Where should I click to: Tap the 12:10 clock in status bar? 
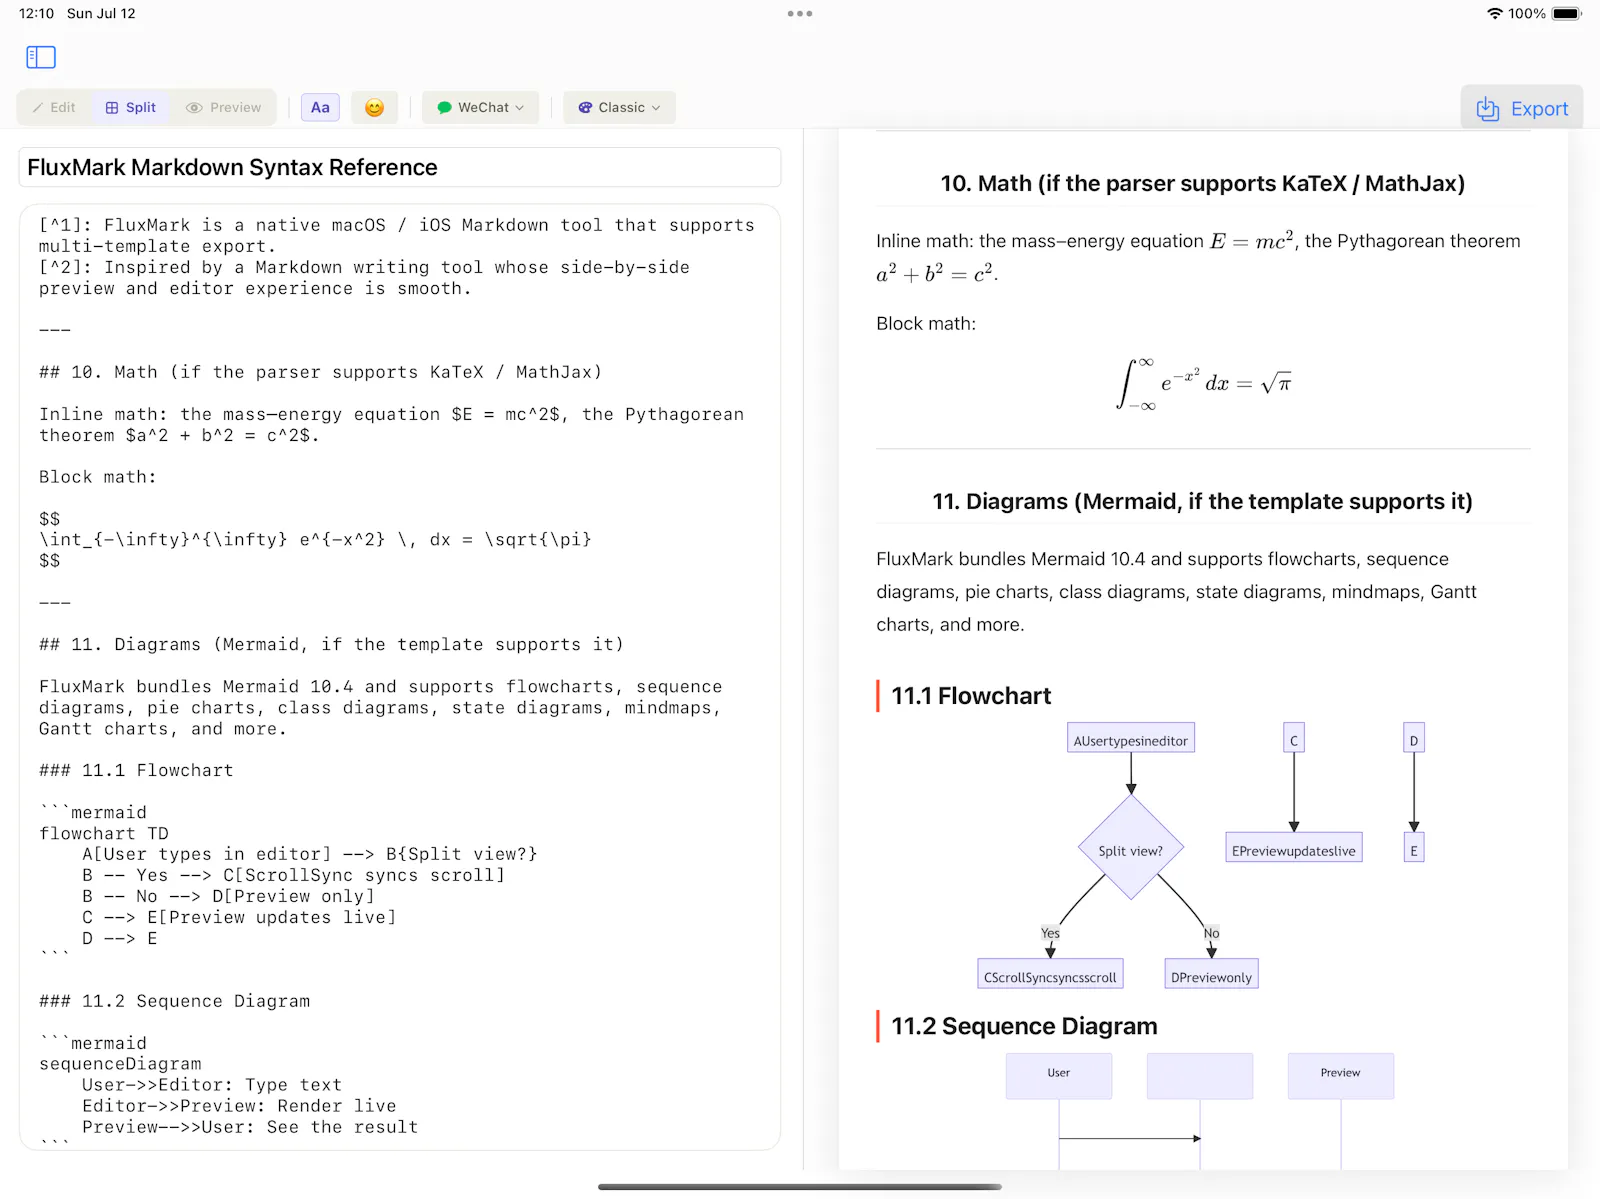click(x=36, y=14)
